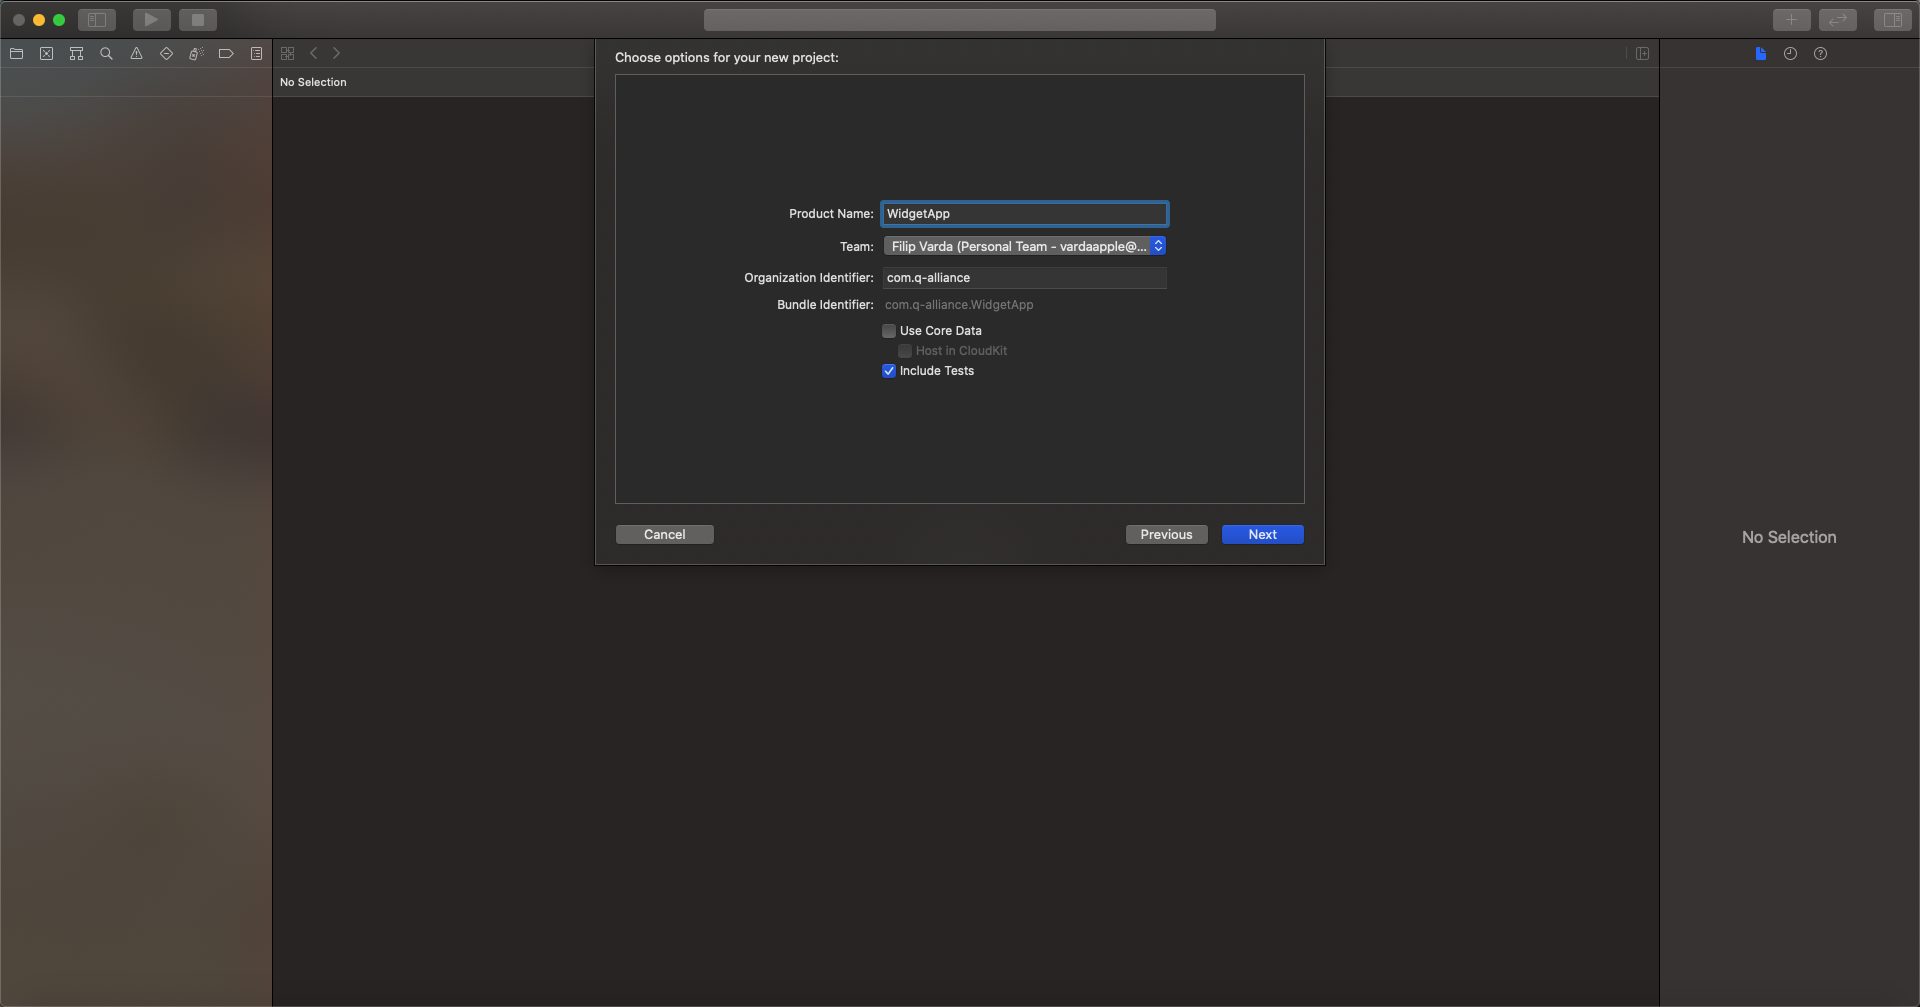Screen dimensions: 1920x1007
Task: Show the File inspector
Action: [x=1760, y=54]
